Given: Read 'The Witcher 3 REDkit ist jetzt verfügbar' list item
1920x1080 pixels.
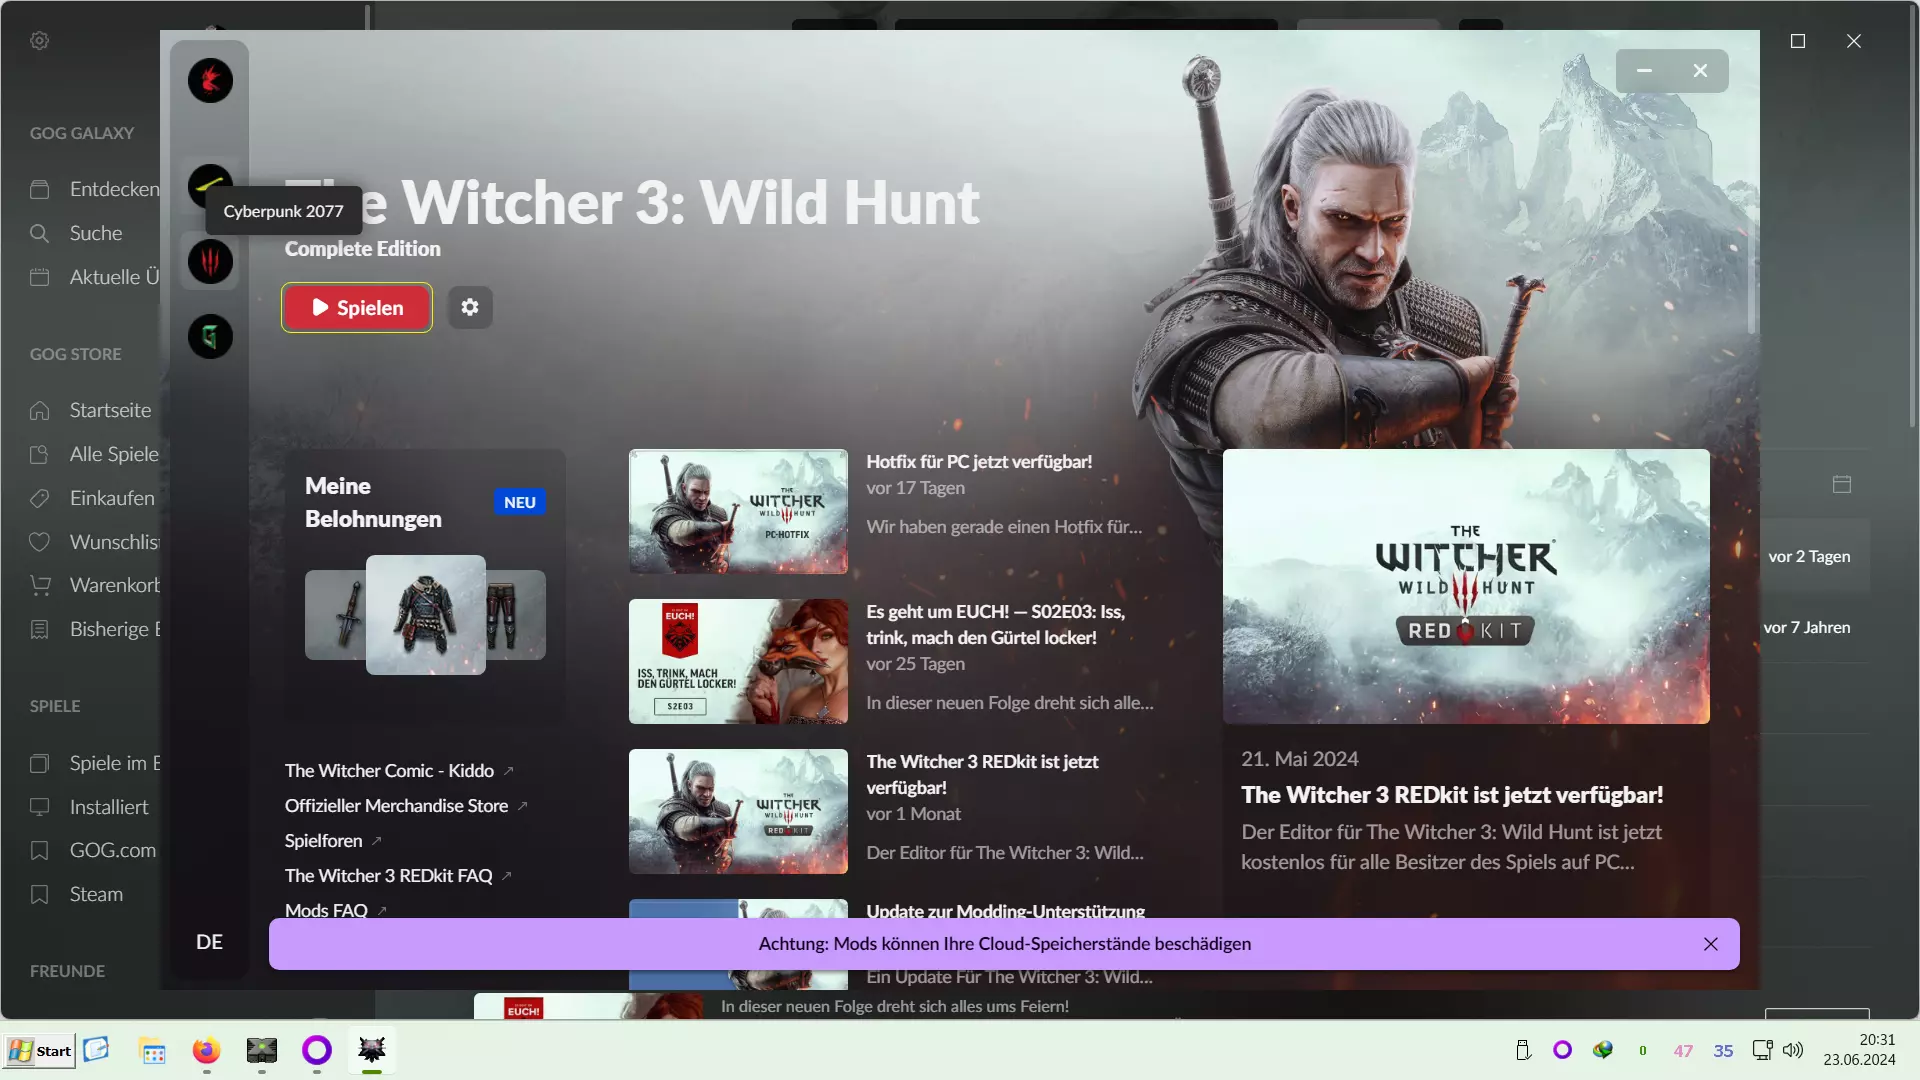Looking at the screenshot, I should pyautogui.click(x=982, y=775).
